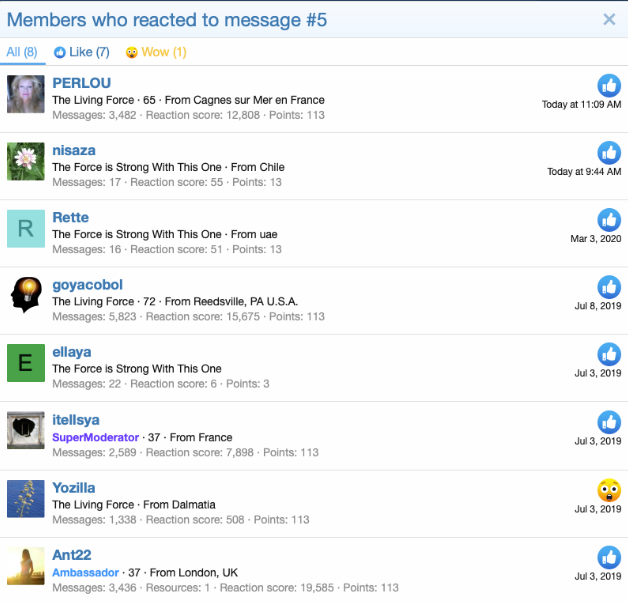
Task: Click the Like icon in Rette's row
Action: (x=609, y=219)
